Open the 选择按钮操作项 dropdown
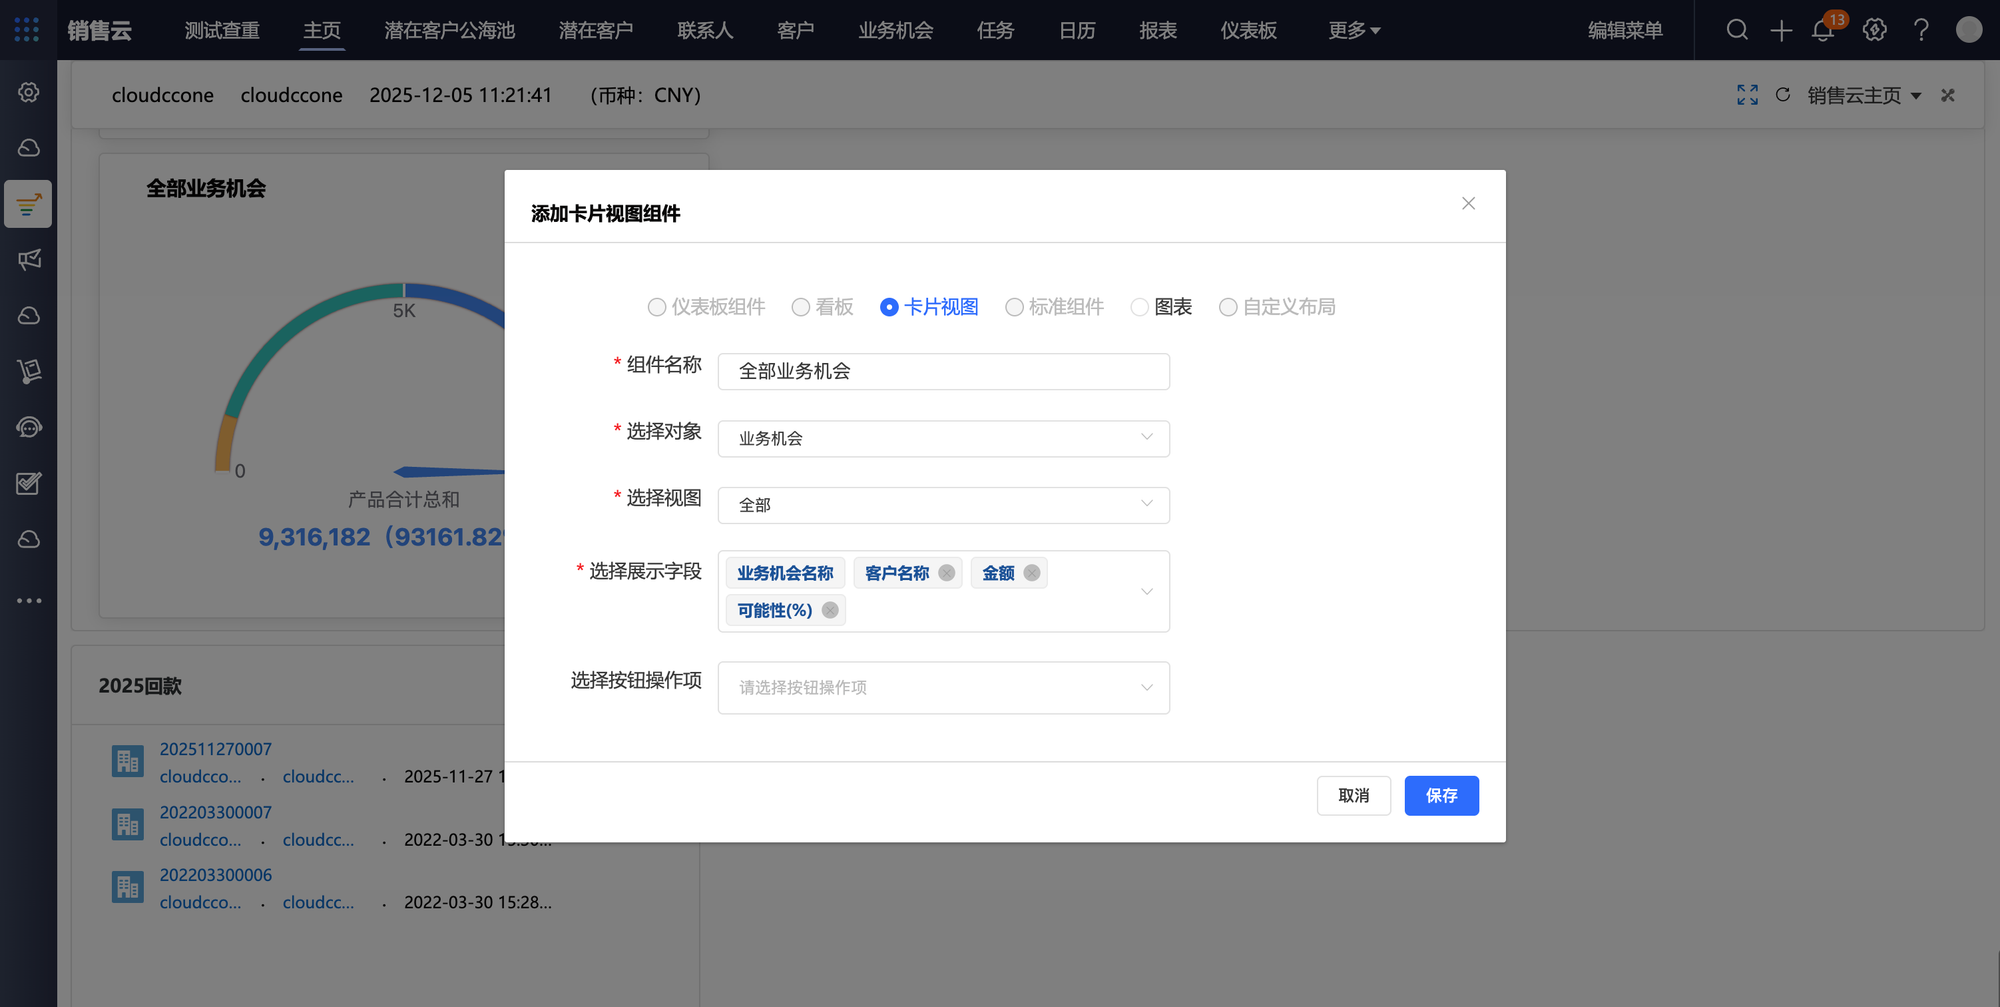Image resolution: width=2000 pixels, height=1007 pixels. coord(943,688)
